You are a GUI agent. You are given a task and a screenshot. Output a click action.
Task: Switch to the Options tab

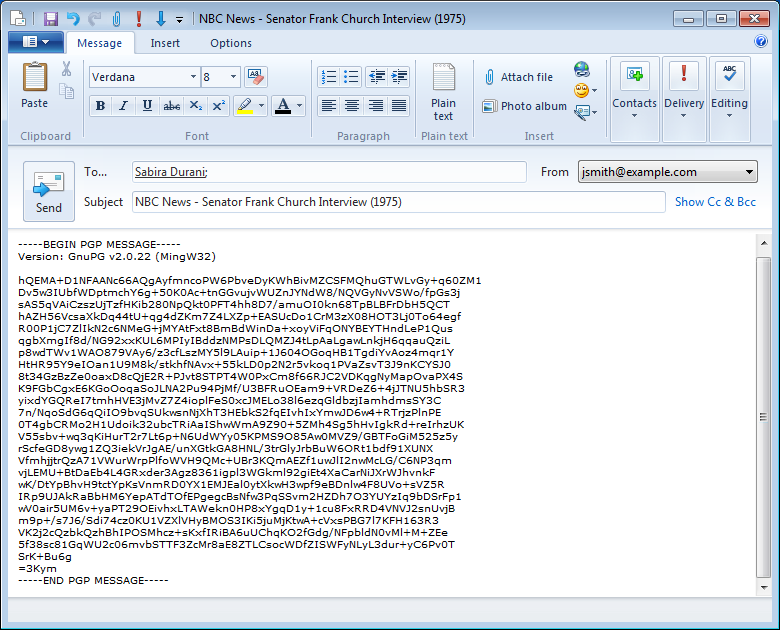pyautogui.click(x=231, y=43)
